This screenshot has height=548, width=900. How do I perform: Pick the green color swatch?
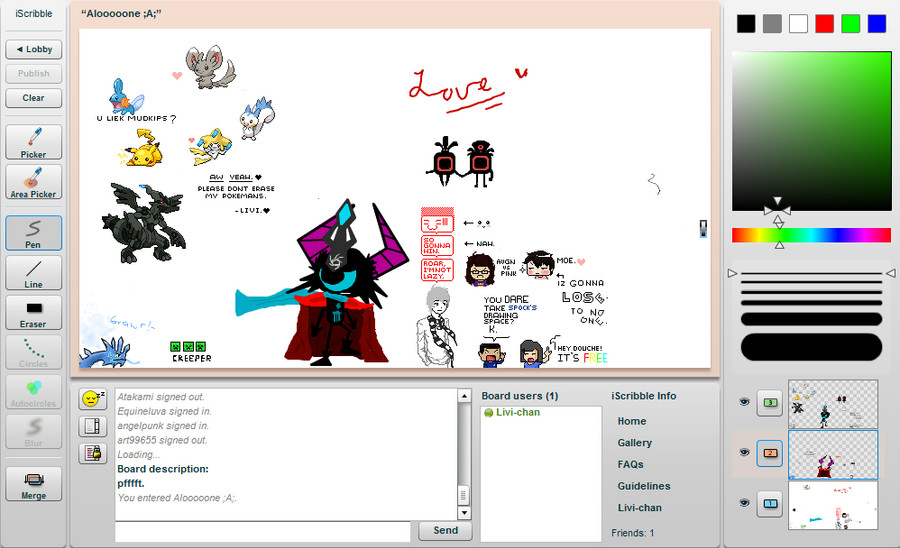click(x=851, y=24)
